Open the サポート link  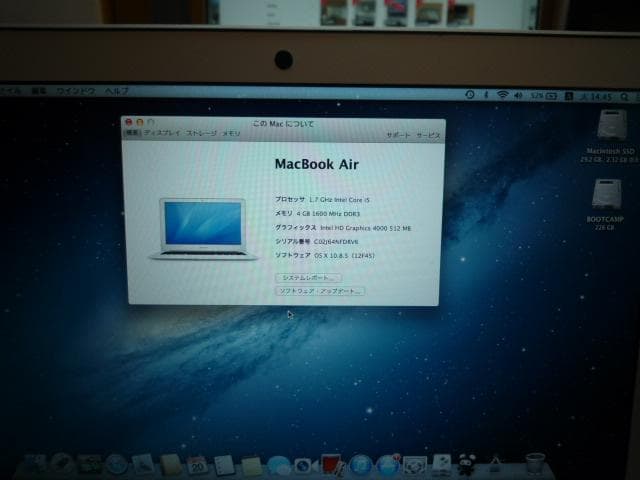398,135
